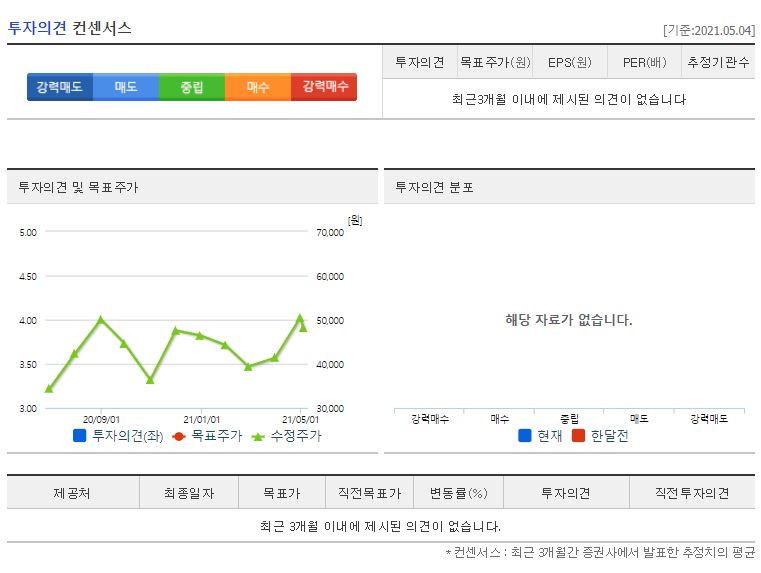Click the PER(배) column header
This screenshot has width=761, height=573.
(x=645, y=62)
